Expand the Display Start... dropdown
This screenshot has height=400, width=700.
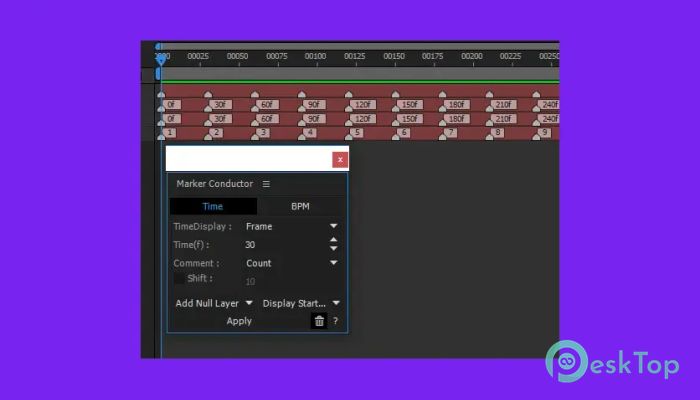coord(301,303)
